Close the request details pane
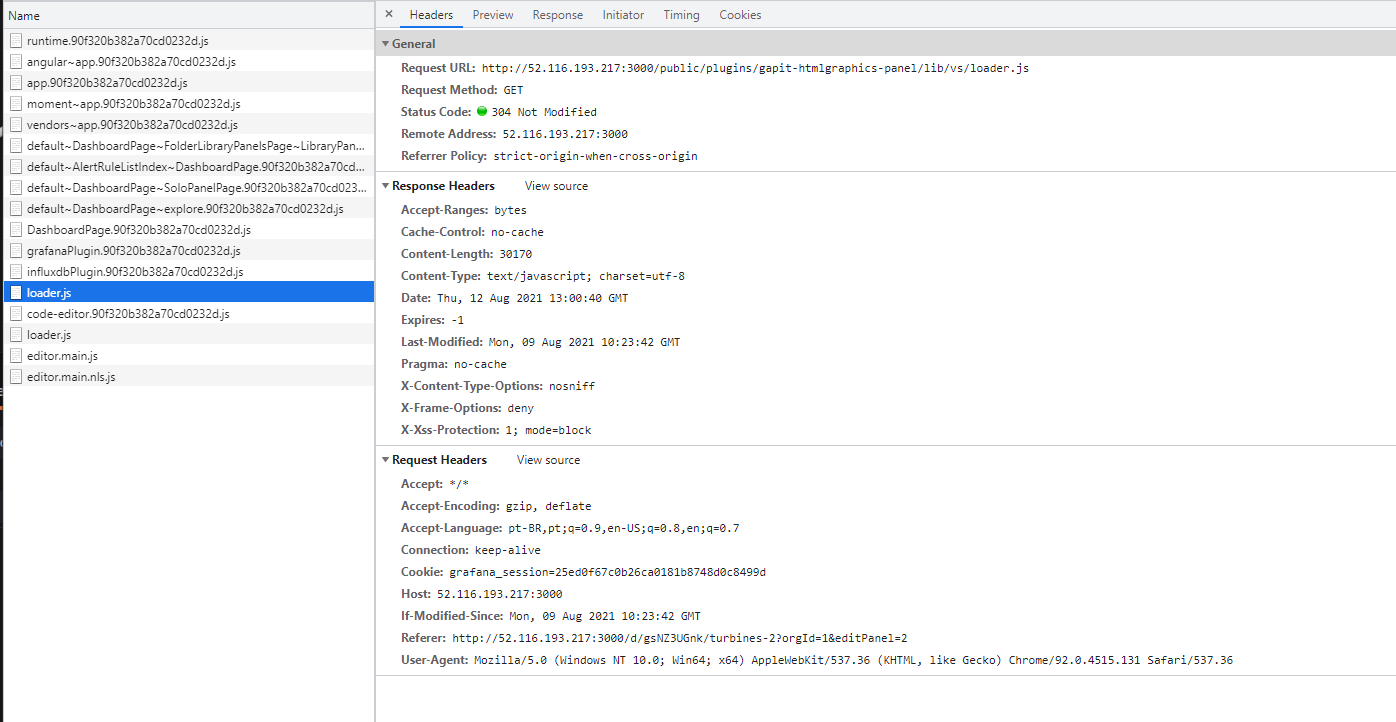 point(389,14)
